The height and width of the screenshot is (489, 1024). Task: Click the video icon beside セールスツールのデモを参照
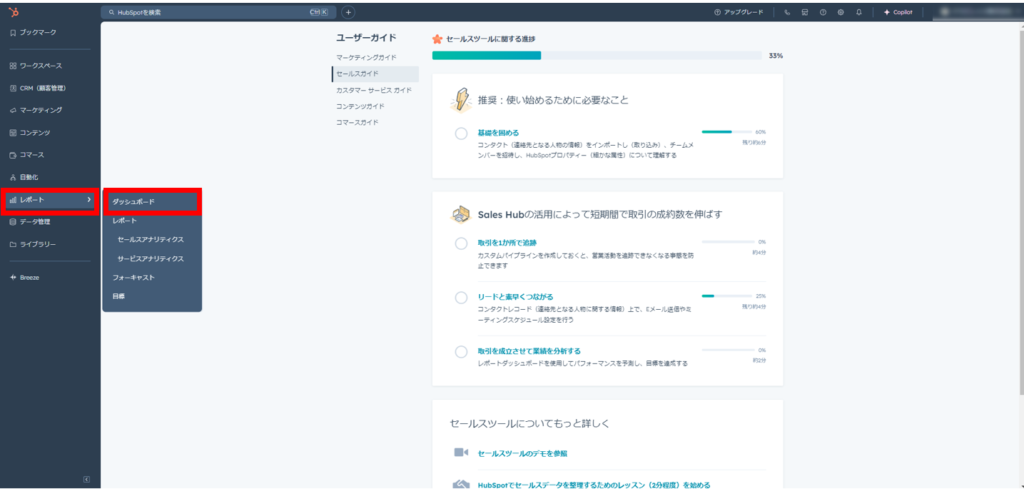point(462,452)
